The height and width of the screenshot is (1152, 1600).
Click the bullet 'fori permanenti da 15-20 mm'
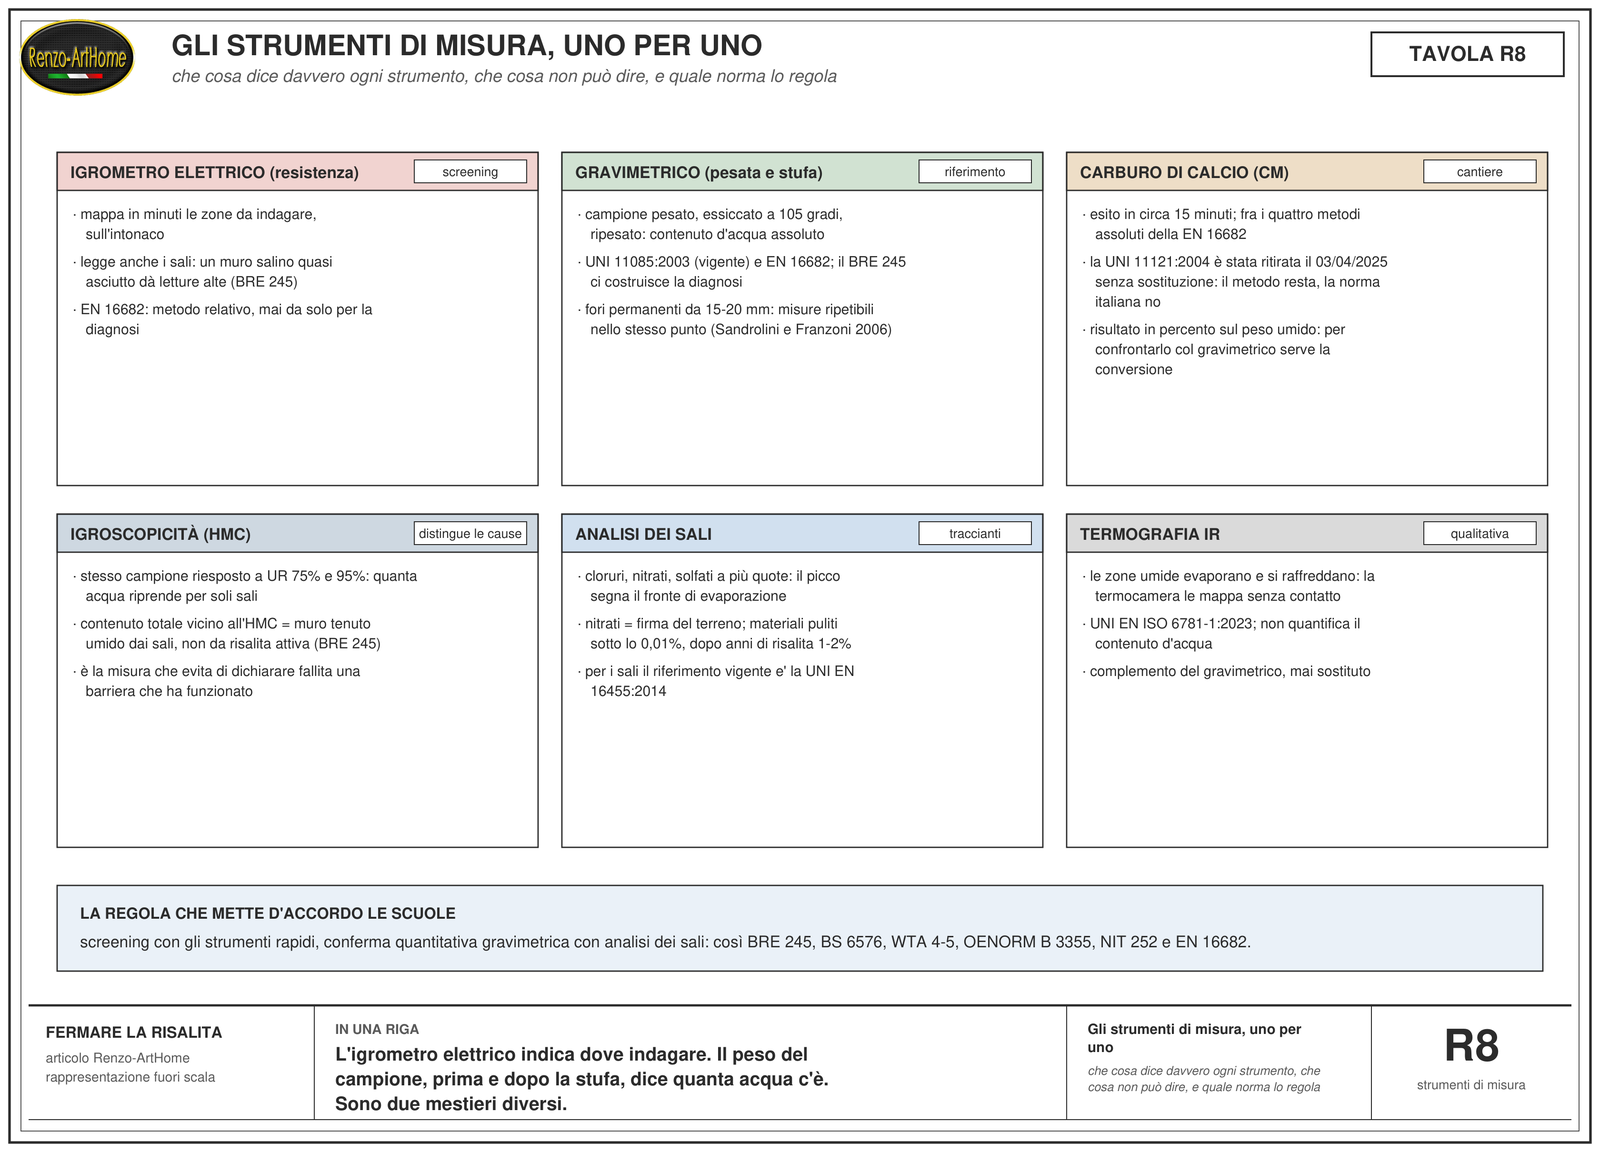[x=734, y=320]
